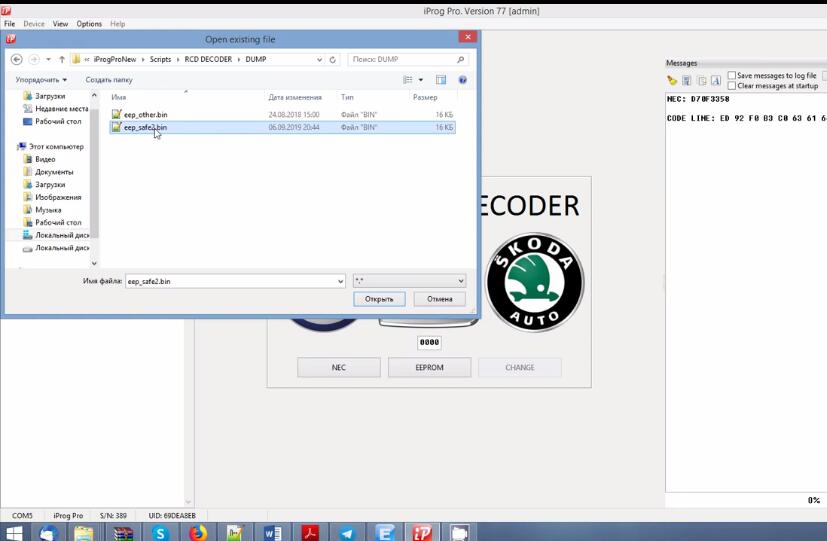Switch to iProg Pro taskbar icon
827x541 pixels.
tap(421, 533)
